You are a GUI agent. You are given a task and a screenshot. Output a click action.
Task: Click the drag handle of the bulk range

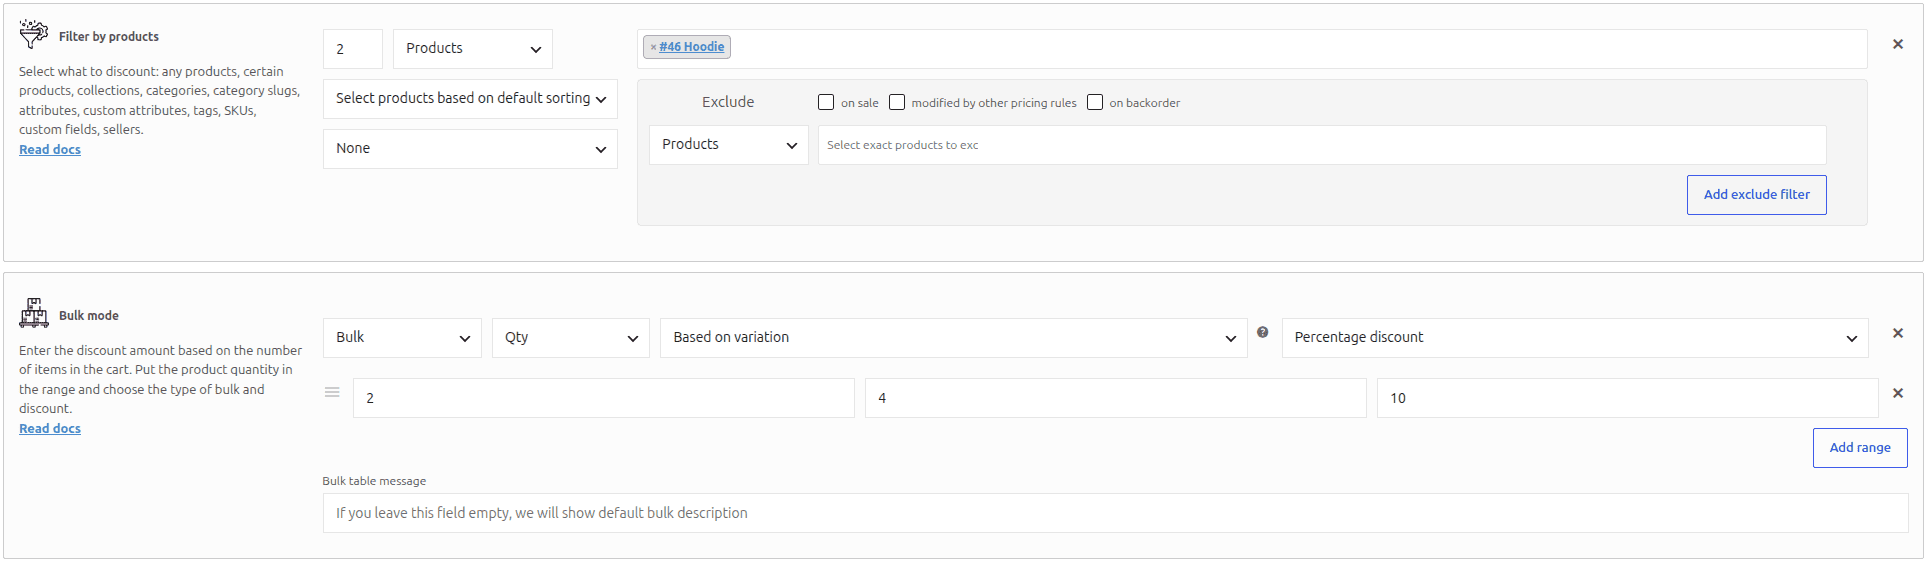(x=332, y=392)
